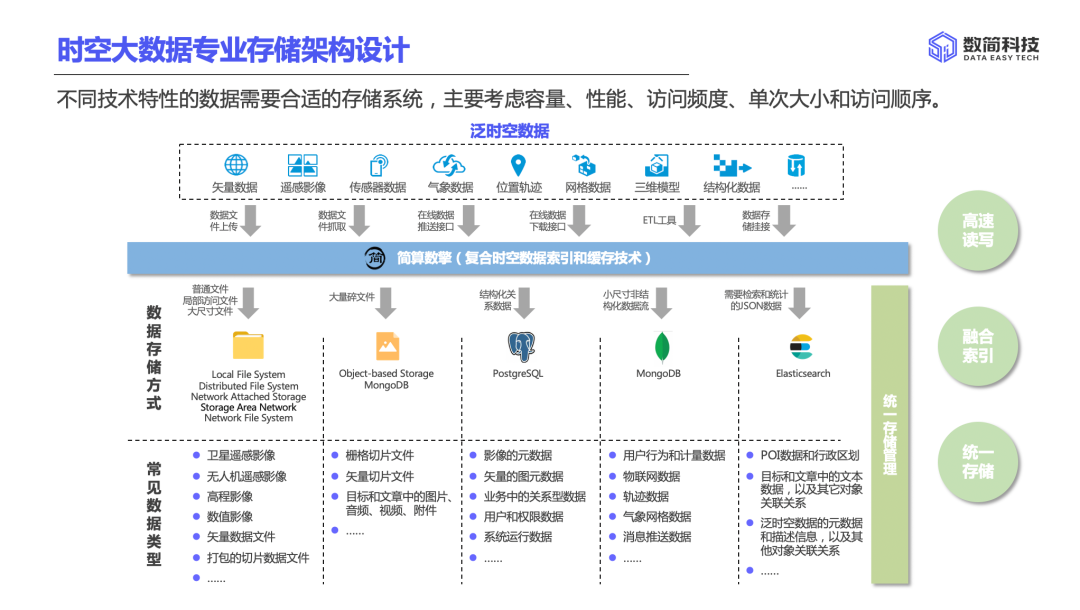Select the 气象数据 cloud icon

(448, 165)
